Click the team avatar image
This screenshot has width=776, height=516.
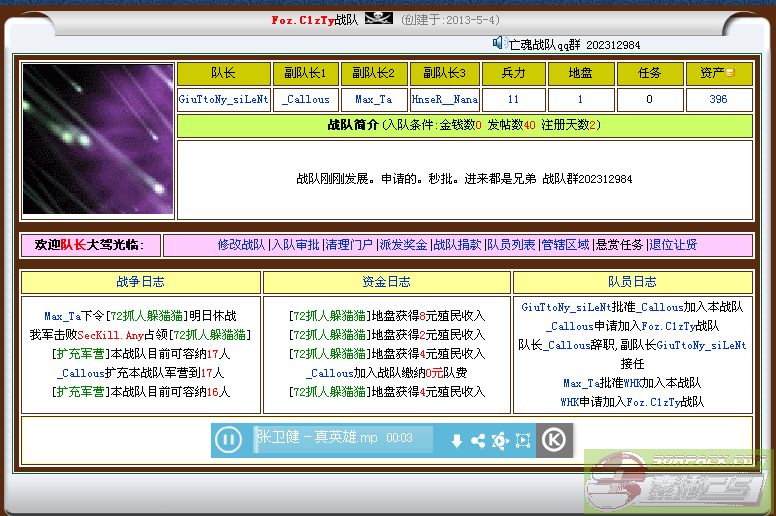(x=98, y=140)
